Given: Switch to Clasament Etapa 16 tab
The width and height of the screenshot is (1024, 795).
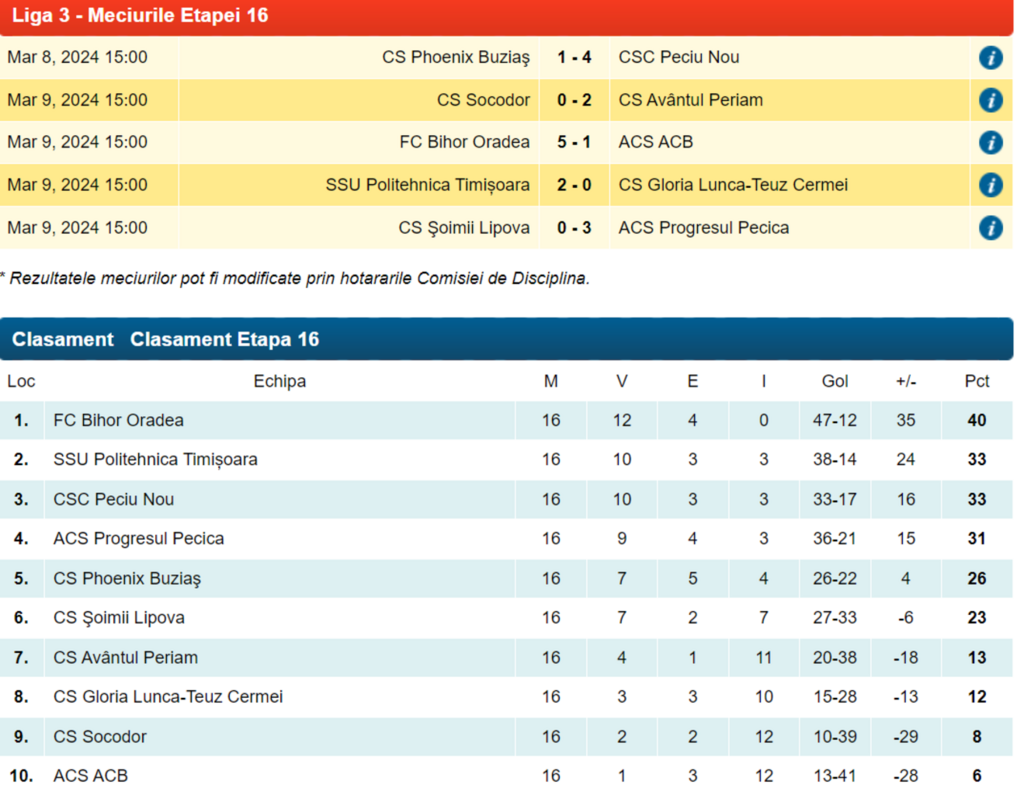Looking at the screenshot, I should (224, 339).
